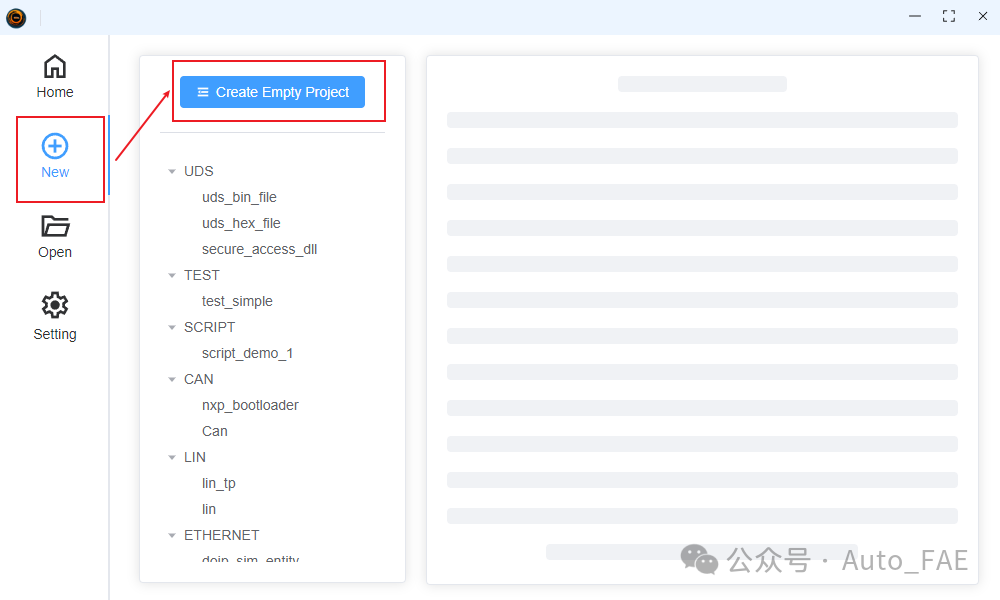Select the uds_bin_file example
This screenshot has height=600, width=1000.
(x=239, y=198)
